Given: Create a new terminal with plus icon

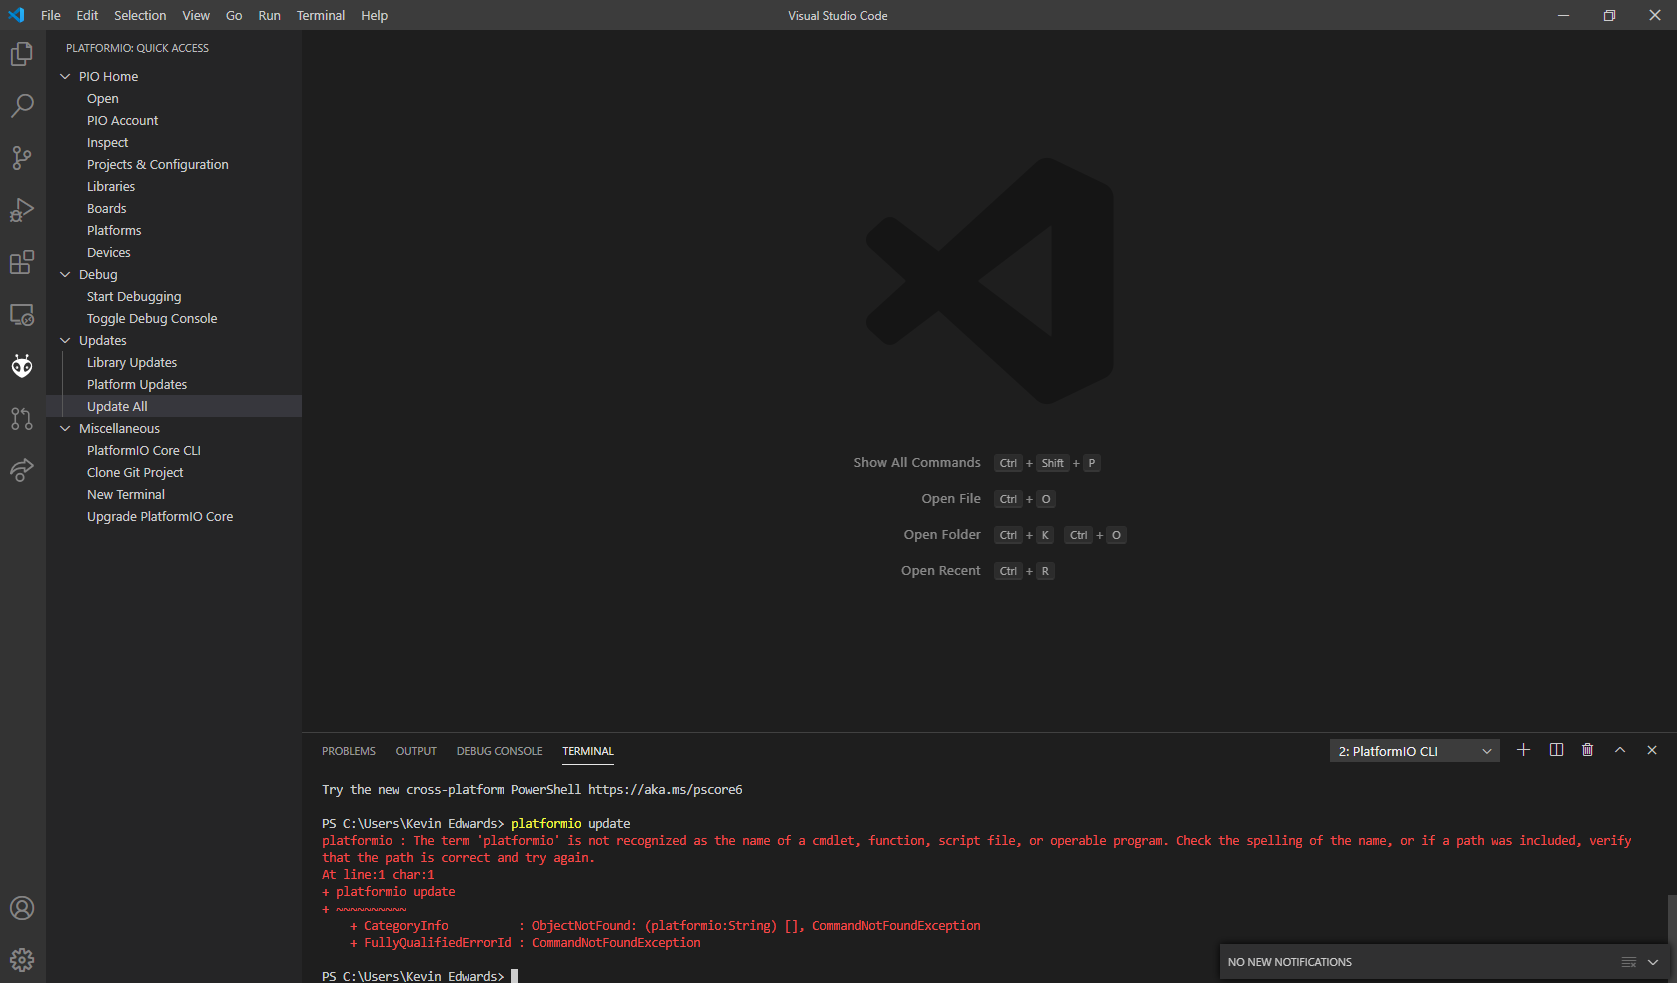Looking at the screenshot, I should (x=1523, y=750).
